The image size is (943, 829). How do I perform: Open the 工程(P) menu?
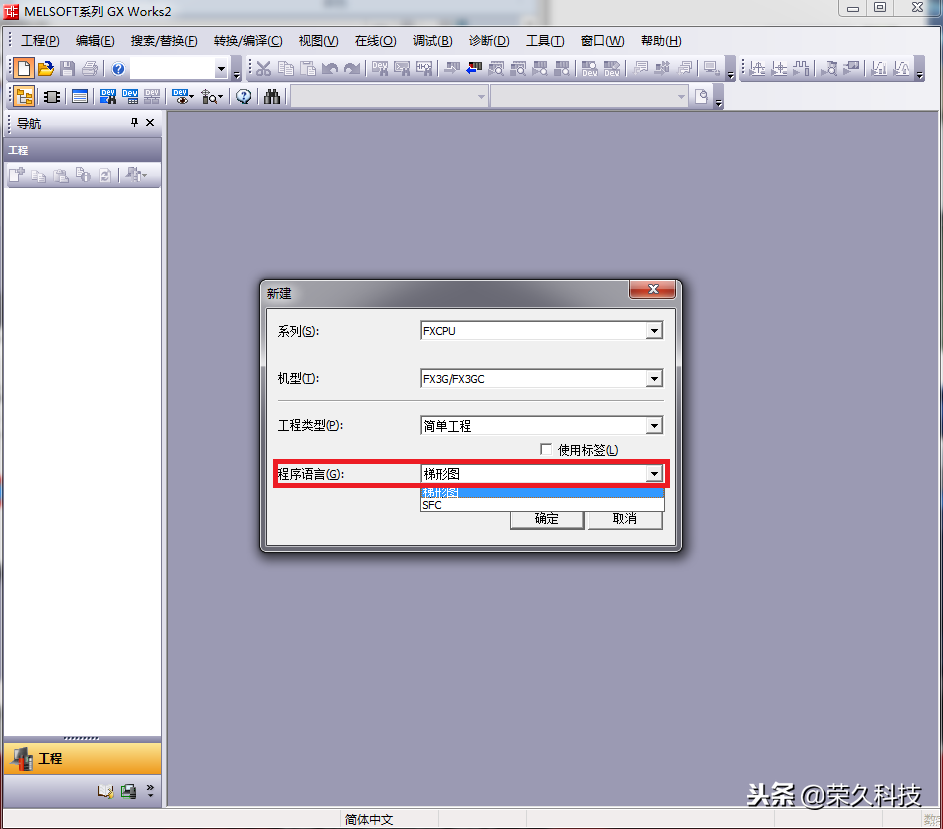pyautogui.click(x=40, y=41)
